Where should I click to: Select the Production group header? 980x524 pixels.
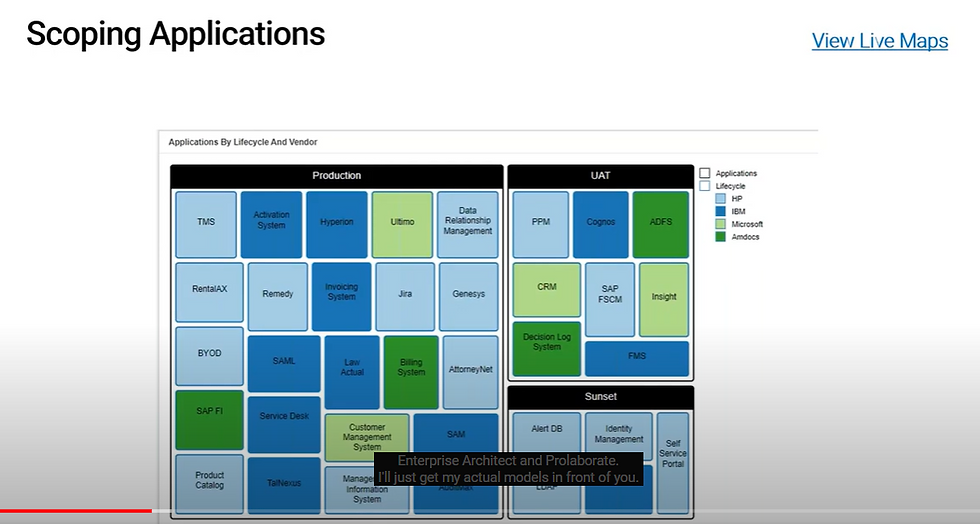click(337, 176)
